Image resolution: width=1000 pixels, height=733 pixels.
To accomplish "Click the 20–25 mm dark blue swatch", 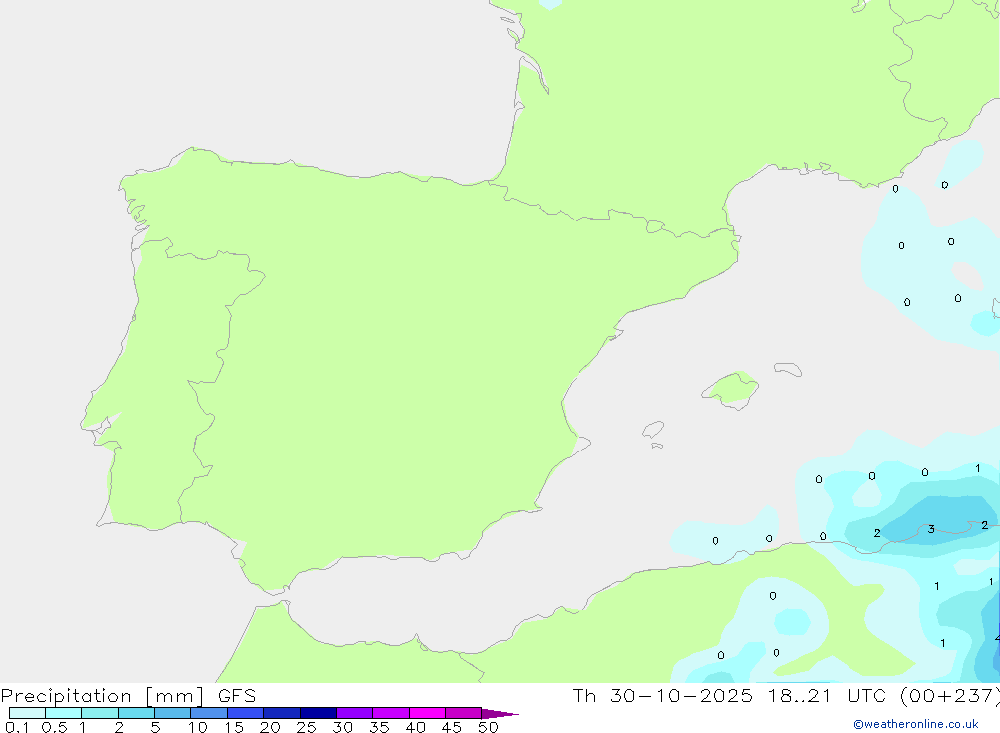I will tap(282, 713).
